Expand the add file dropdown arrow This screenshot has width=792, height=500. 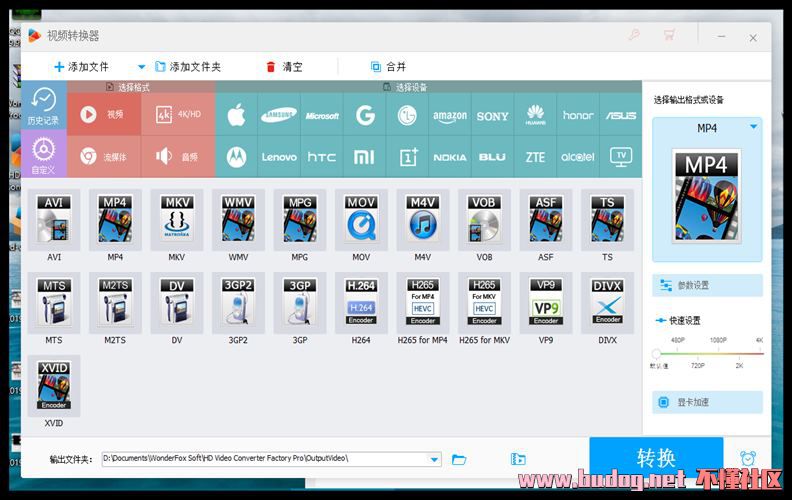tap(141, 67)
